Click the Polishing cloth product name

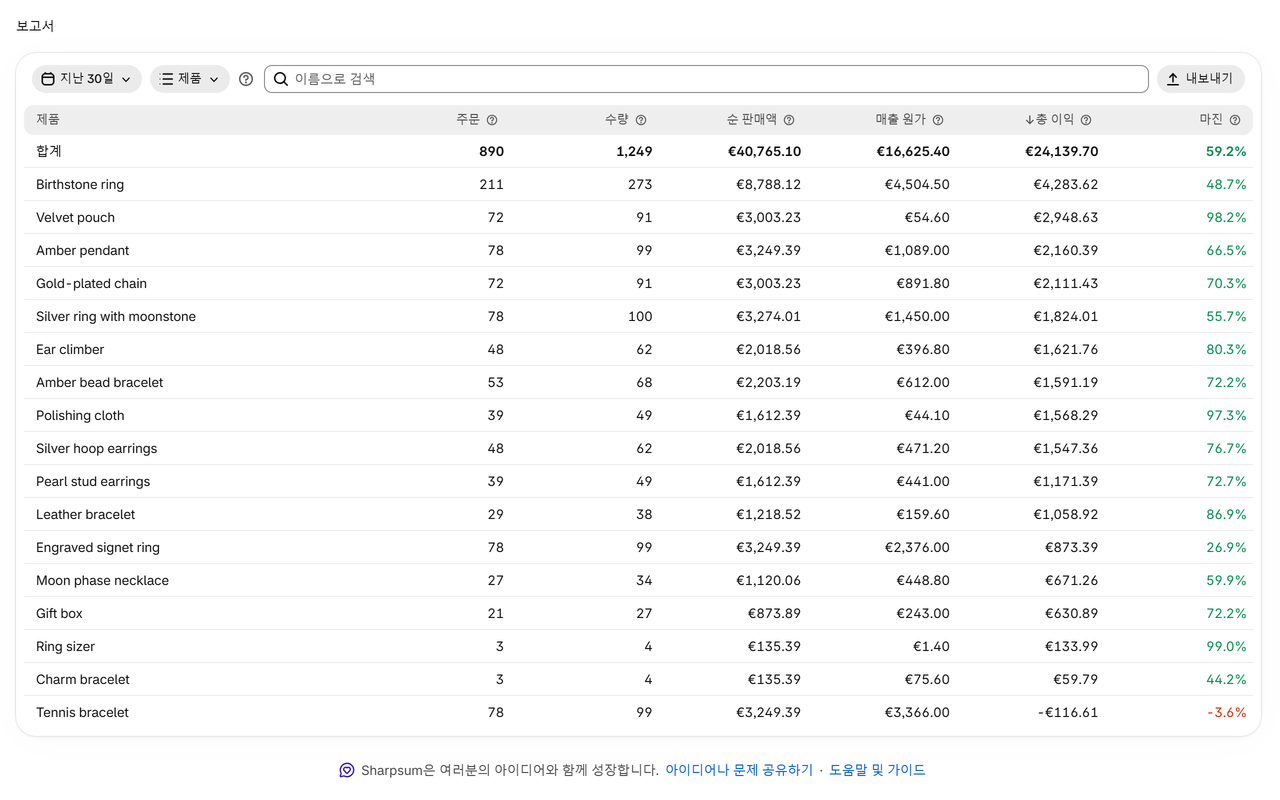[80, 415]
